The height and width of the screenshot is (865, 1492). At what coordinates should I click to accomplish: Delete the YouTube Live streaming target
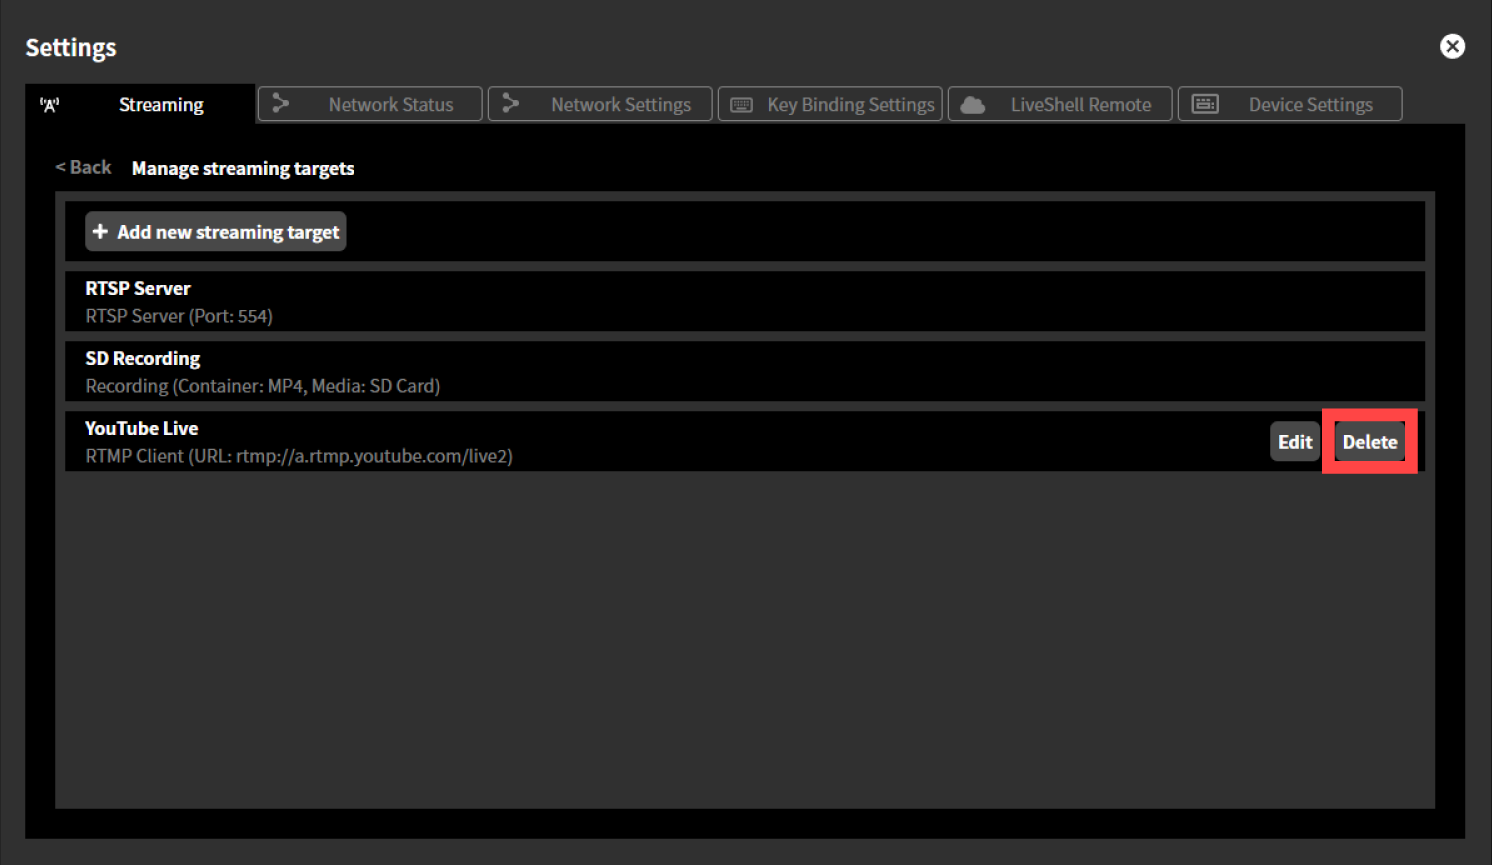point(1369,441)
